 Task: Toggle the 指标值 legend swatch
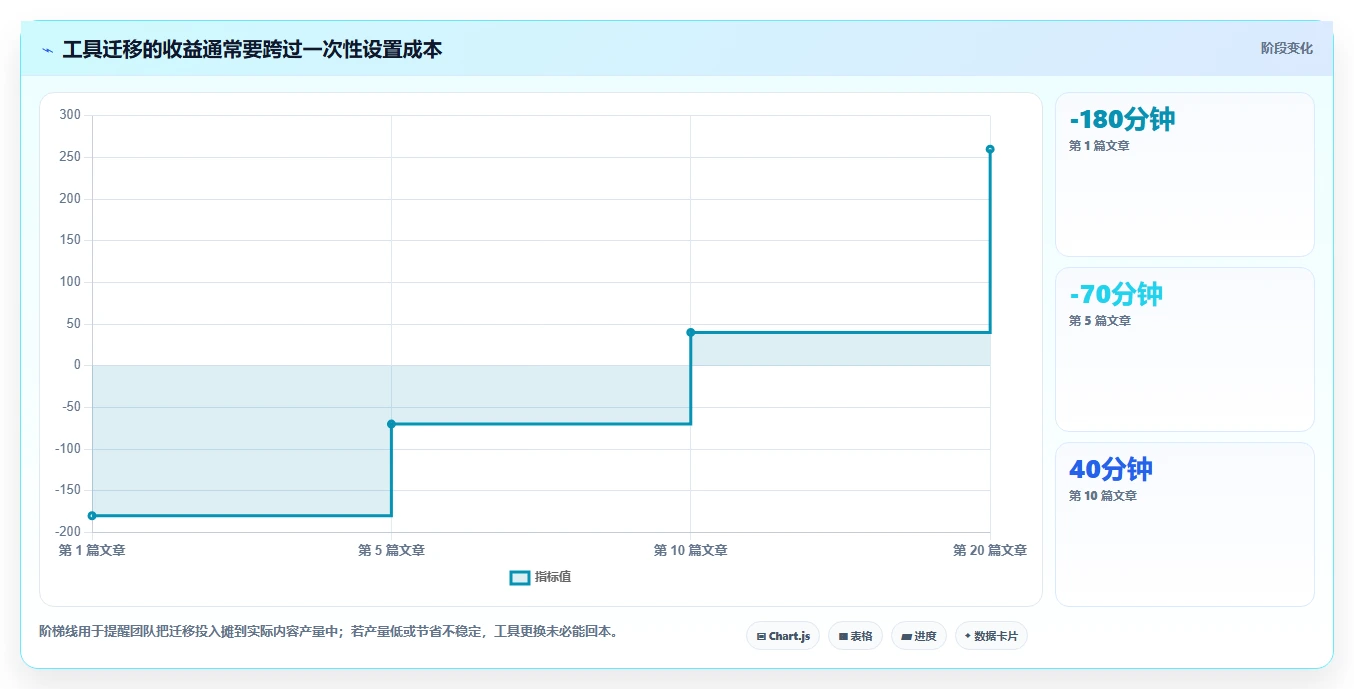coord(520,578)
